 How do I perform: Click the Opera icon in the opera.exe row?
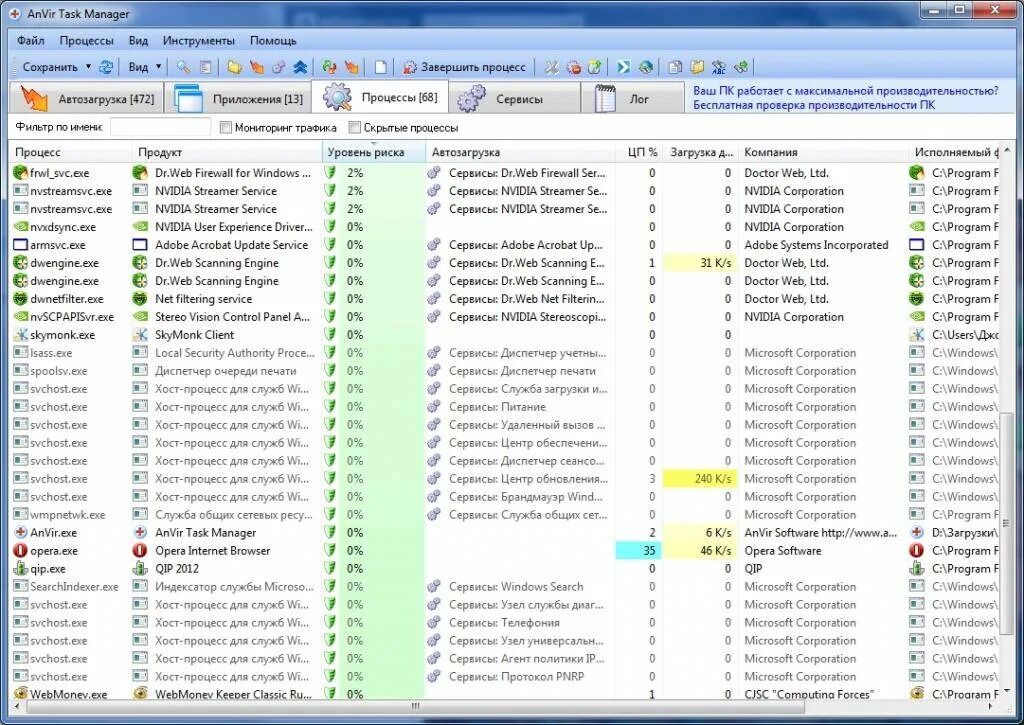point(20,551)
